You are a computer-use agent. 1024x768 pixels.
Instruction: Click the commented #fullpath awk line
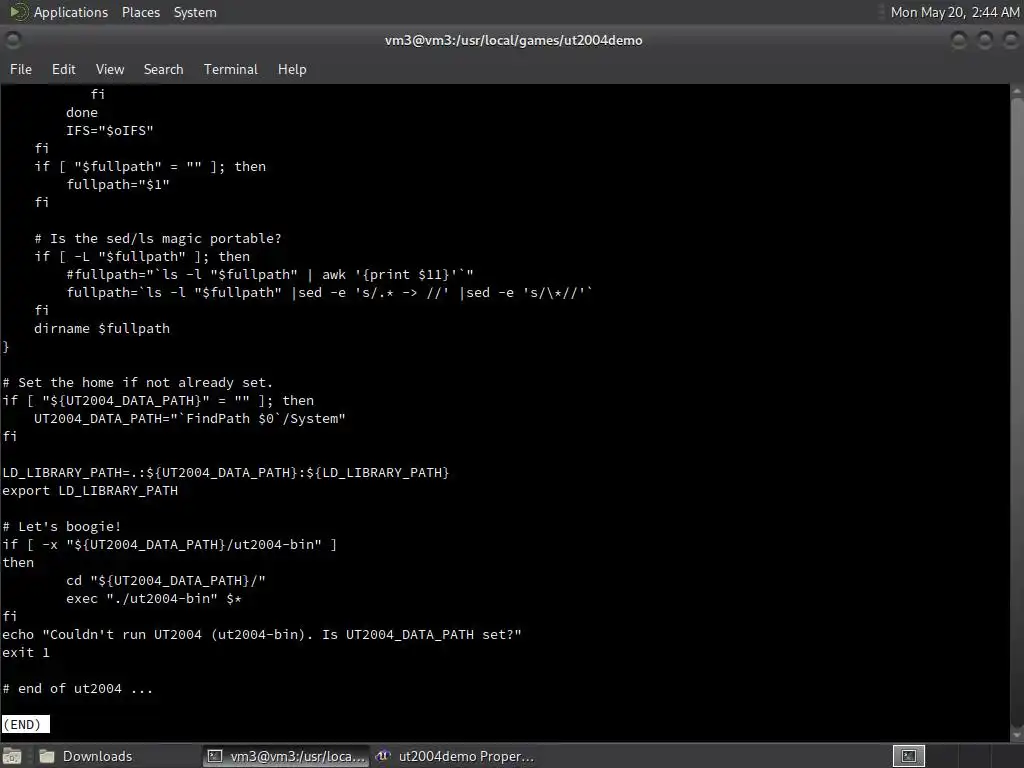pos(269,274)
